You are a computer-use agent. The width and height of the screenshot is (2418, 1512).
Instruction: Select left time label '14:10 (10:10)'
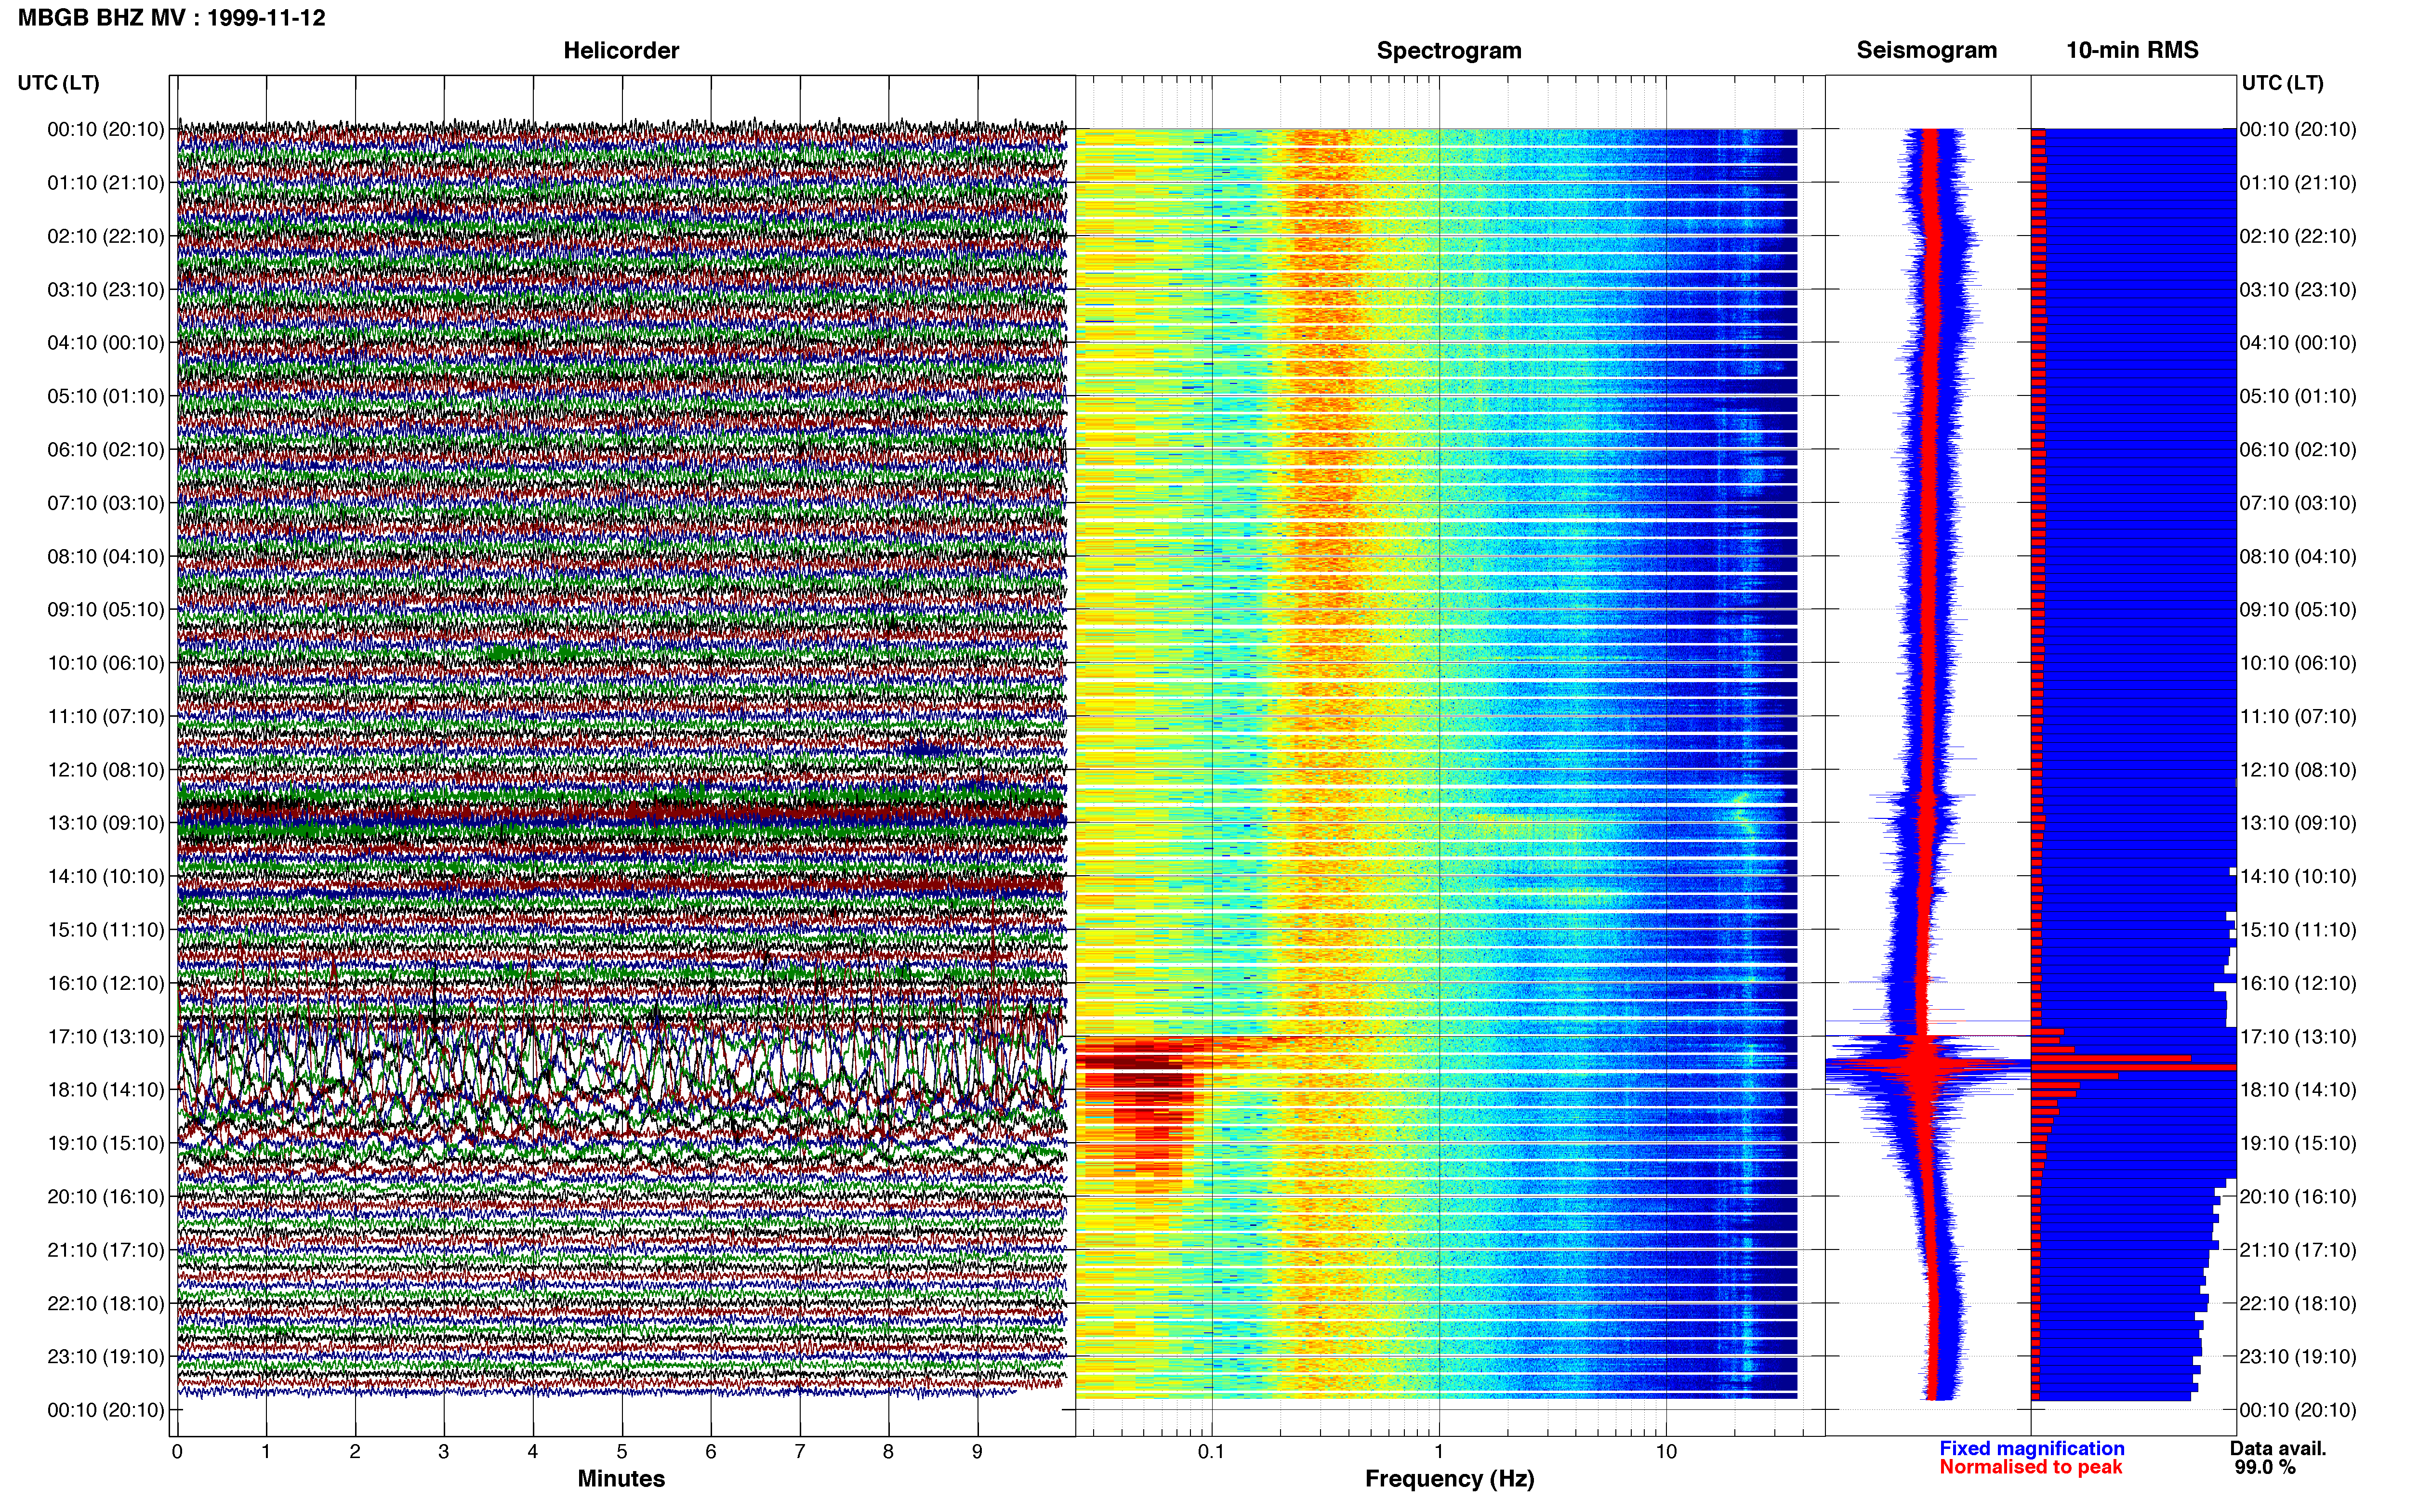[106, 876]
